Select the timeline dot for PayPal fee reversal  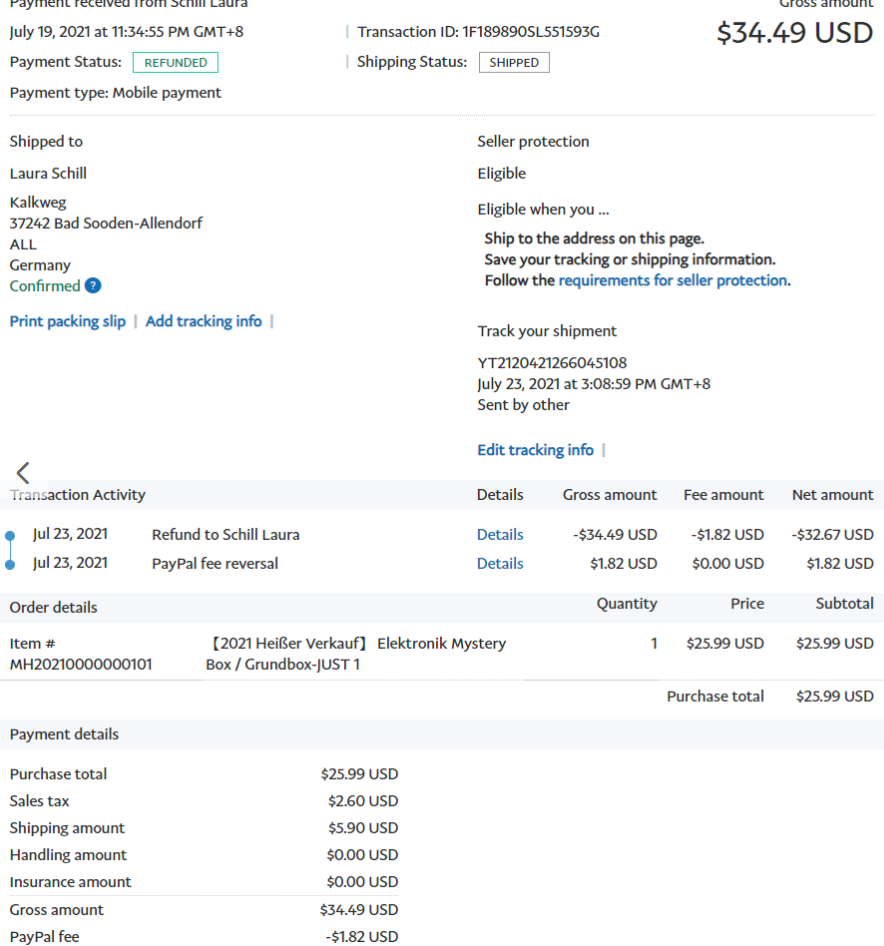[10, 565]
